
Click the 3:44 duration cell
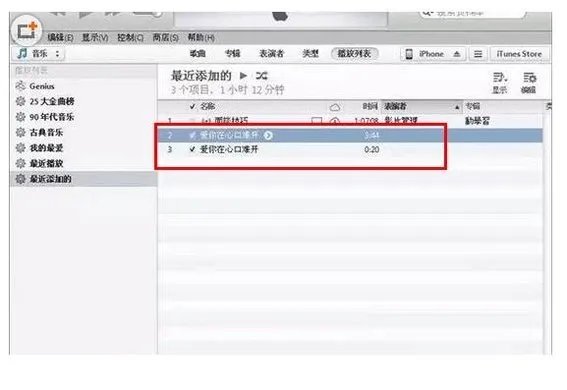pyautogui.click(x=371, y=135)
